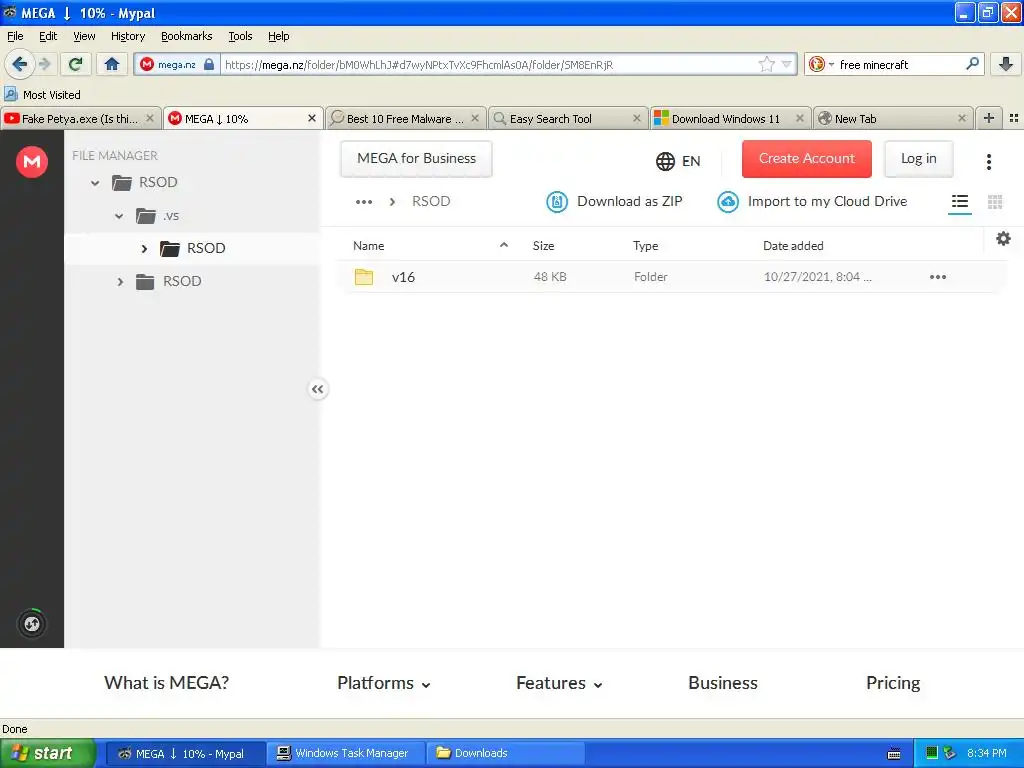The width and height of the screenshot is (1024, 768).
Task: Open the Platforms dropdown
Action: [x=383, y=683]
